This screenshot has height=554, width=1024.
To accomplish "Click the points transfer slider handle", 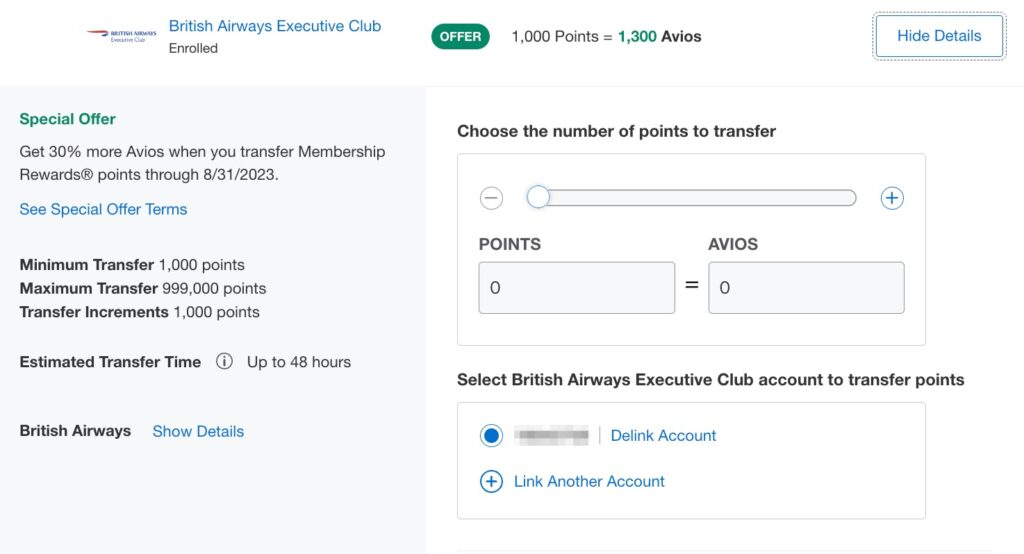I will (x=538, y=198).
